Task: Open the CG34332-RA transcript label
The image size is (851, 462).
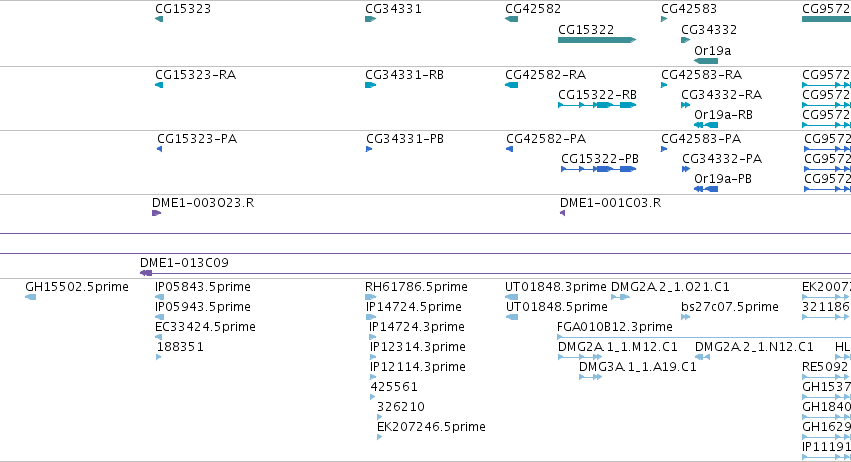Action: pyautogui.click(x=721, y=95)
